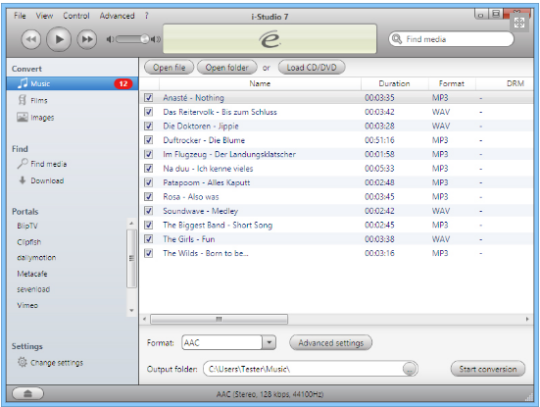Toggle Soundwave - Medley checkbox
This screenshot has height=407, width=540.
pyautogui.click(x=148, y=211)
